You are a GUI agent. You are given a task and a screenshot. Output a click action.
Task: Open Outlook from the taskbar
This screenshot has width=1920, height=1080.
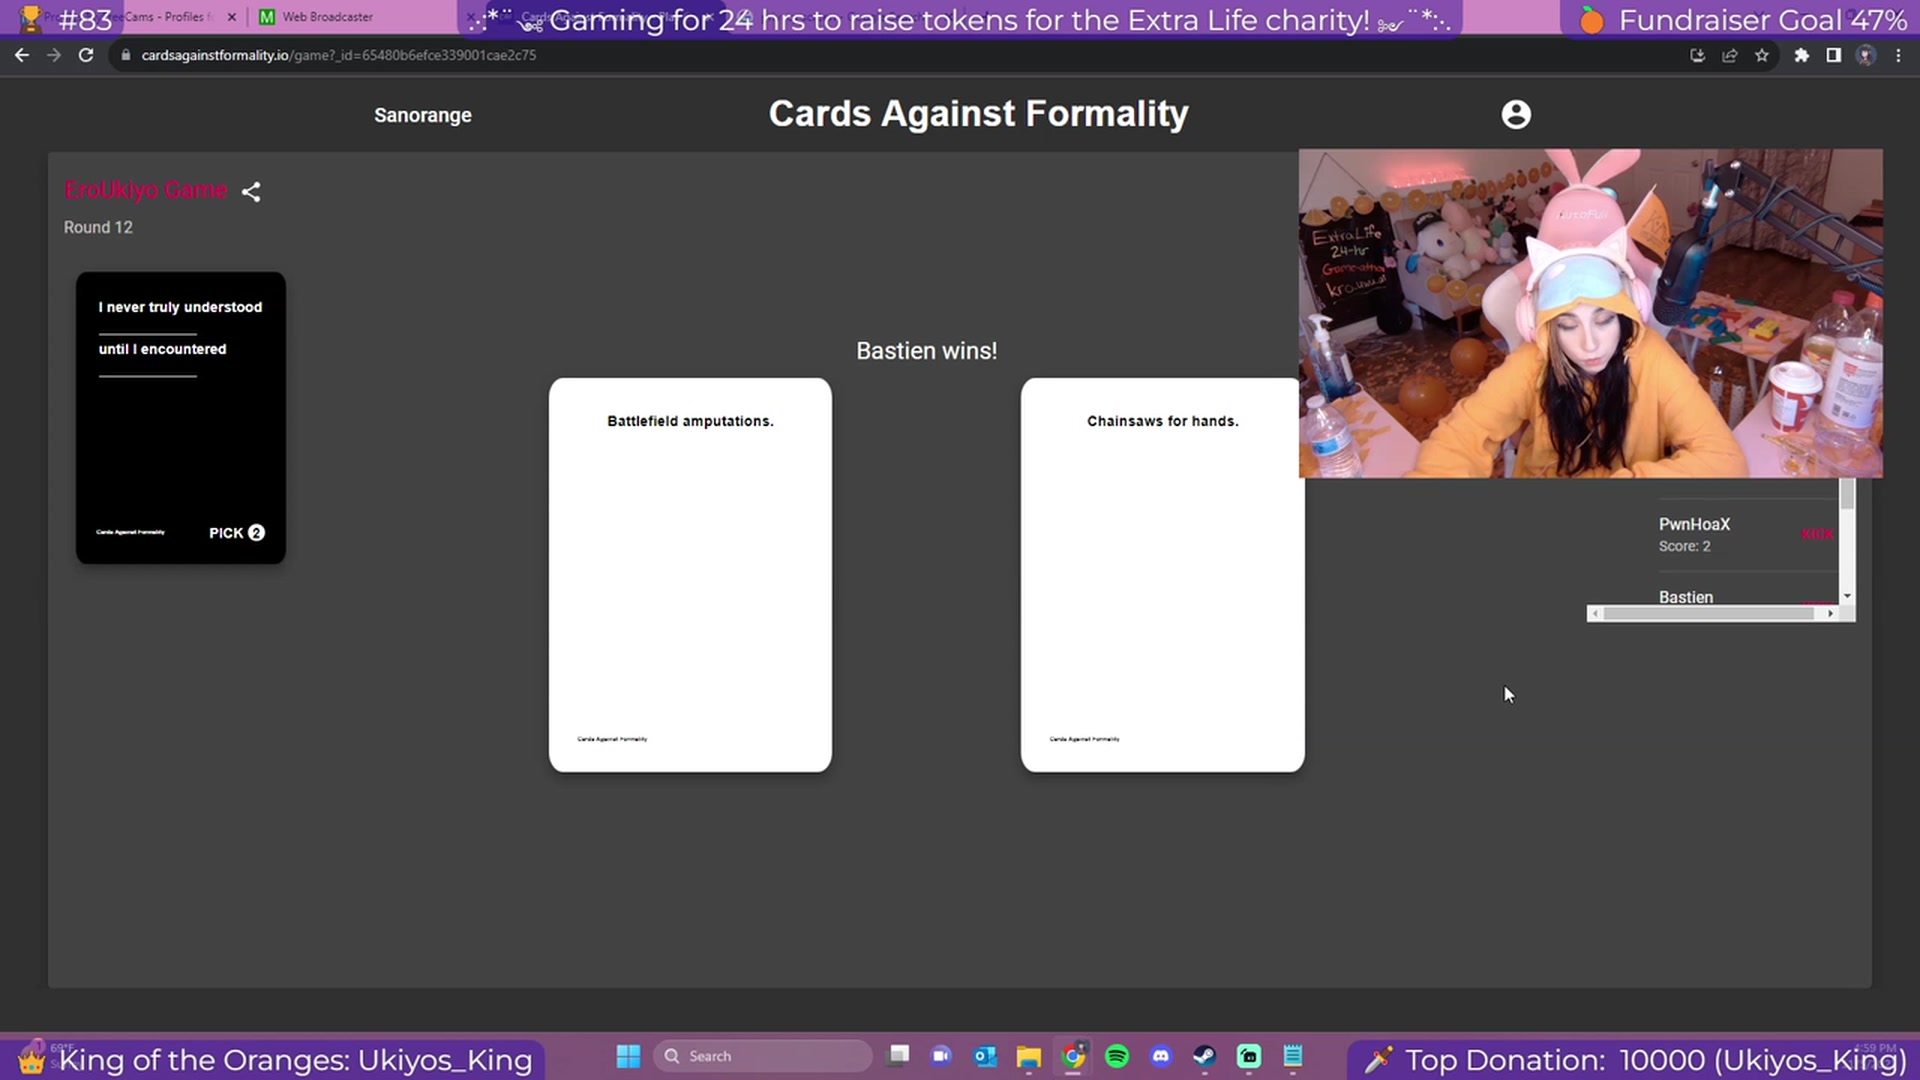(985, 1056)
